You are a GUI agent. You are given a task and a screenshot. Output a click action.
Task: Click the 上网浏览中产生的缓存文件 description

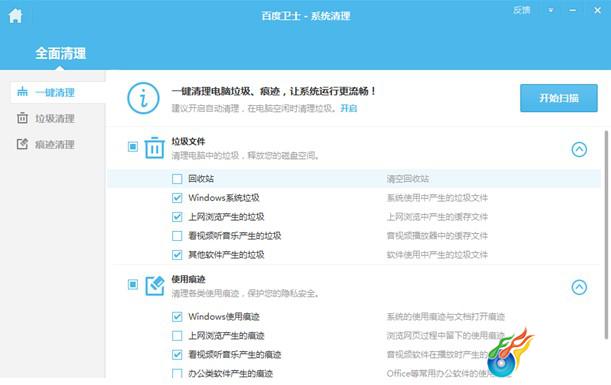(437, 217)
